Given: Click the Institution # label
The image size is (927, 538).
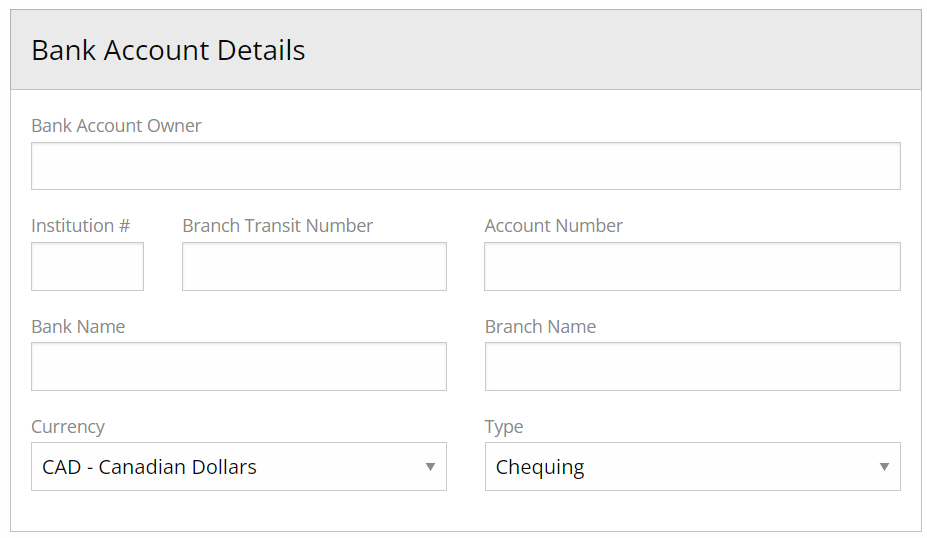Looking at the screenshot, I should click(x=81, y=226).
